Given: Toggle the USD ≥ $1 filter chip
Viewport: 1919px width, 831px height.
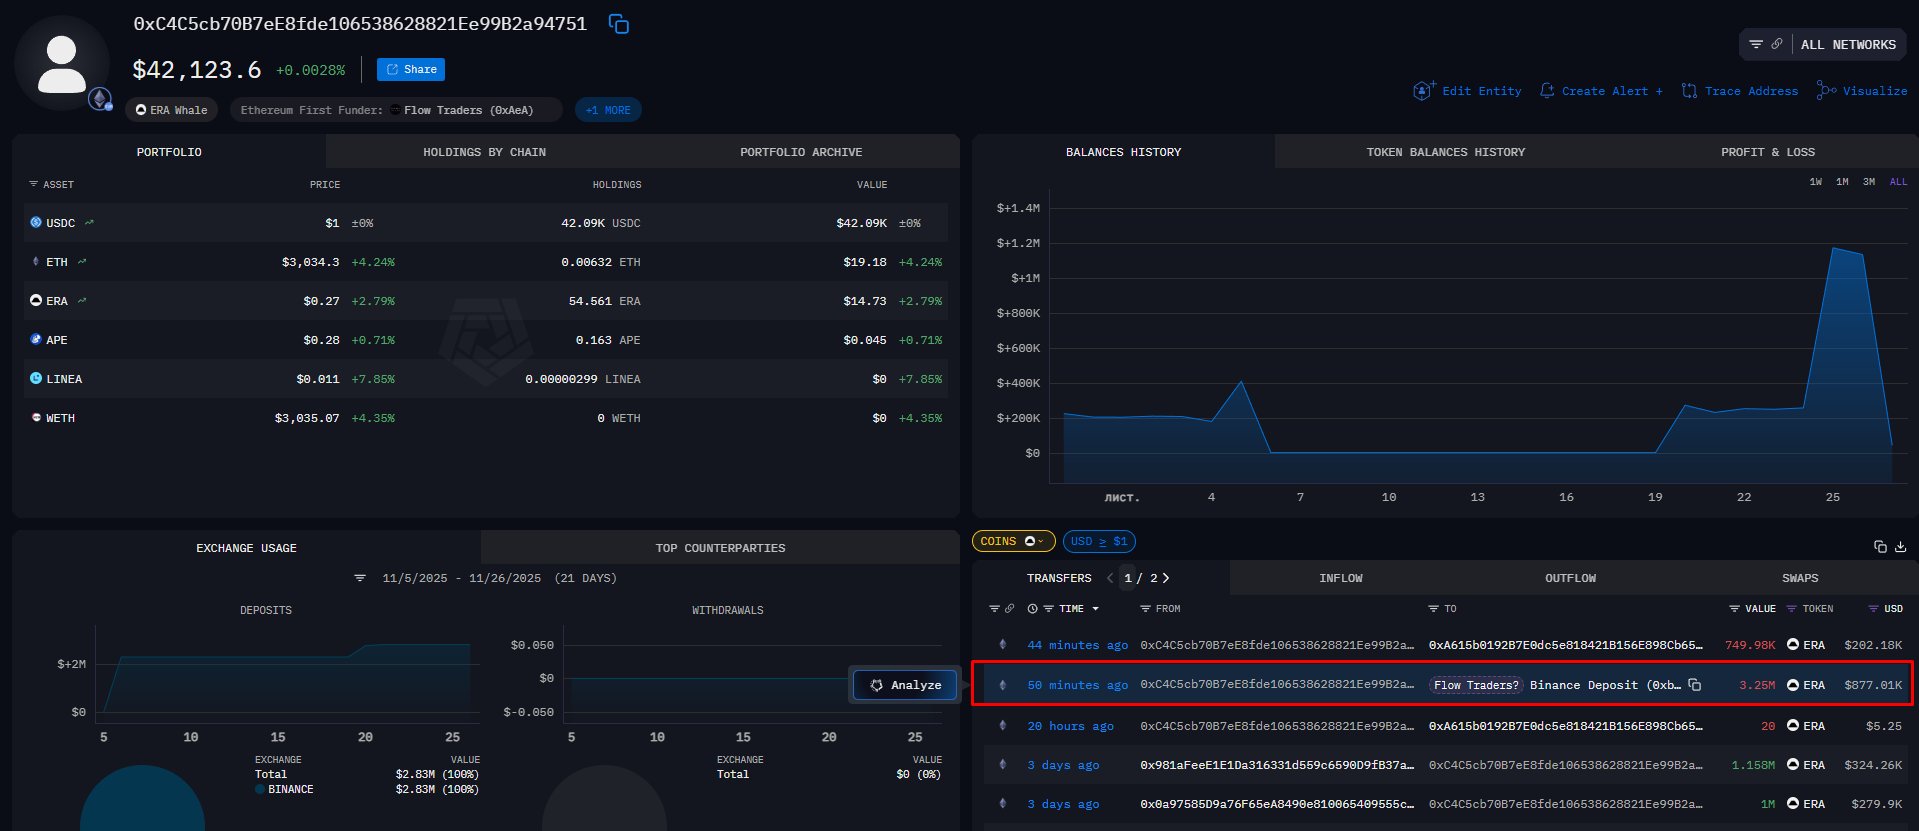Looking at the screenshot, I should 1098,541.
